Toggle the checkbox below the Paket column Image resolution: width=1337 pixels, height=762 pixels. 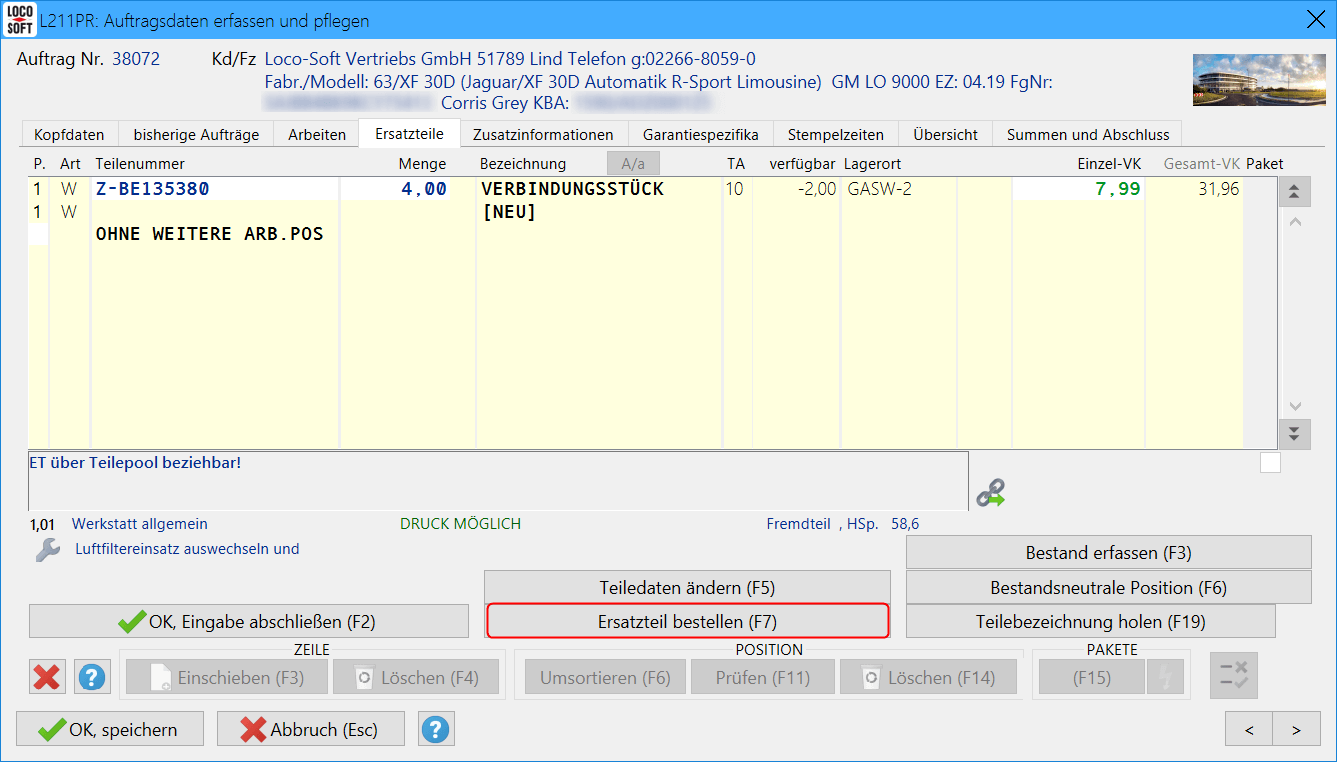[1270, 462]
